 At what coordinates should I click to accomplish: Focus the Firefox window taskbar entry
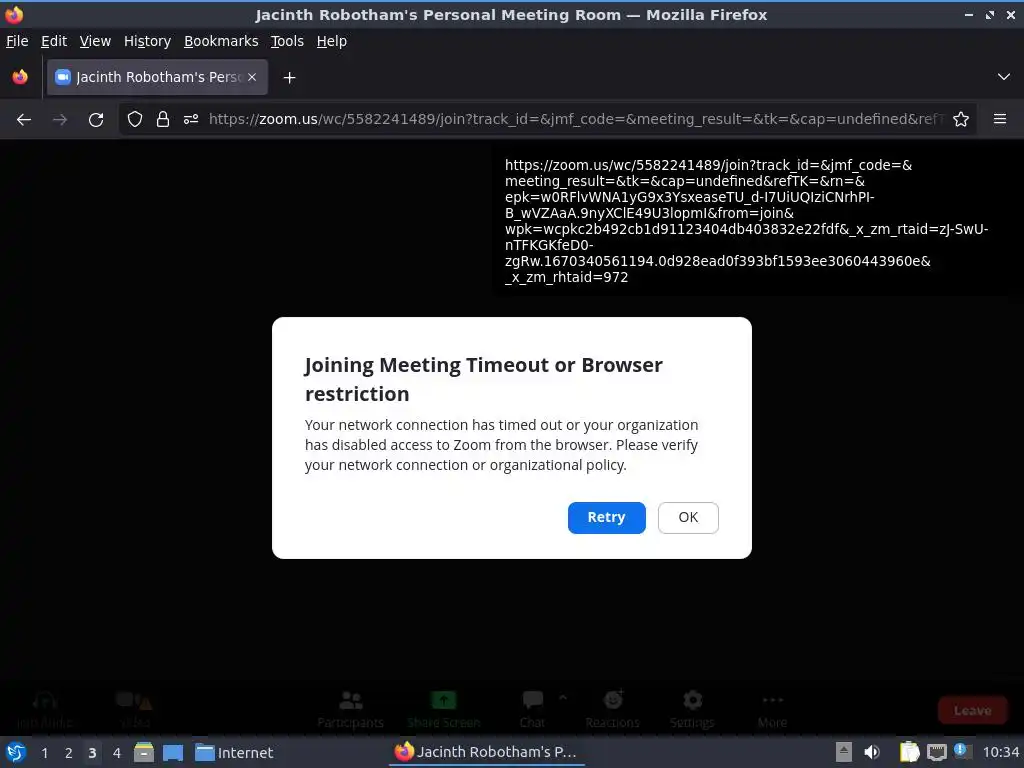487,752
